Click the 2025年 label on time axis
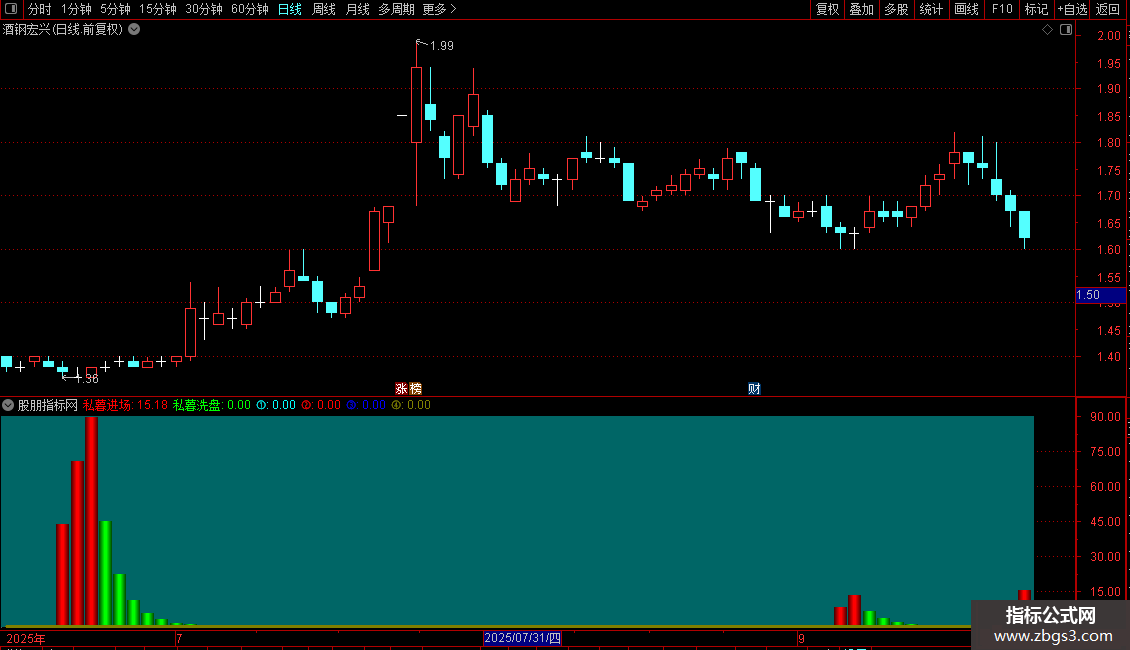The image size is (1130, 650). pyautogui.click(x=26, y=638)
